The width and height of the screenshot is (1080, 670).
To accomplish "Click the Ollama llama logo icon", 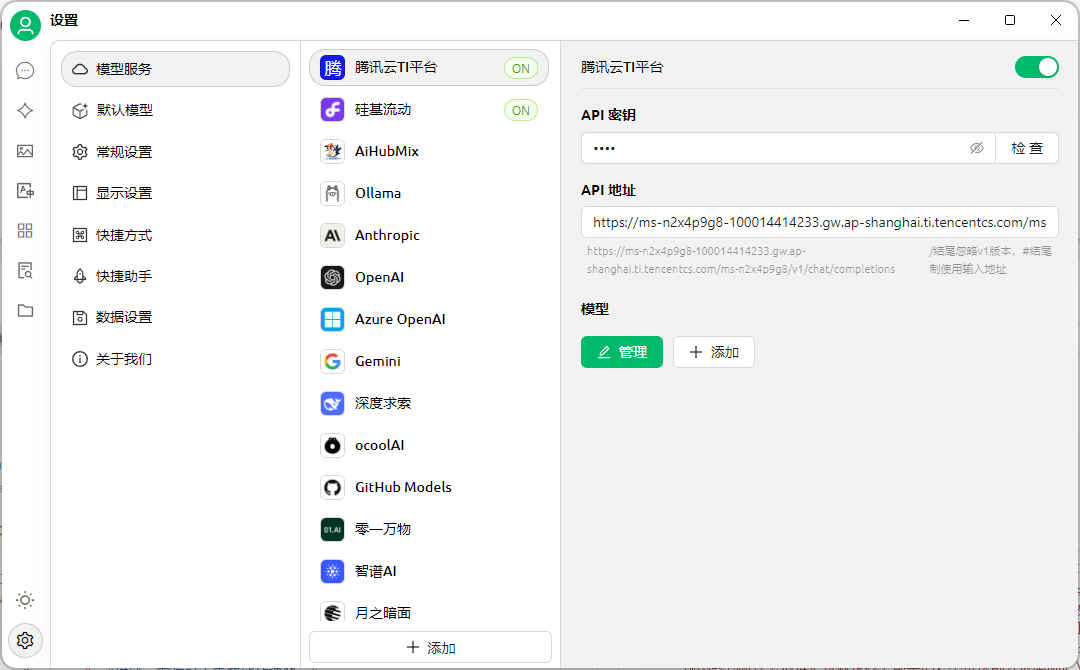I will (333, 193).
